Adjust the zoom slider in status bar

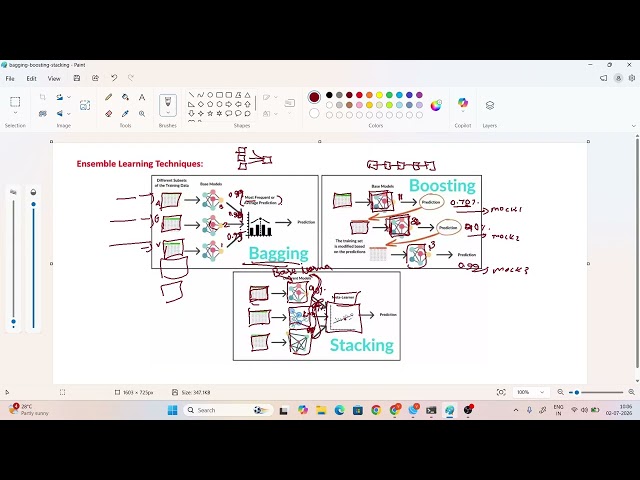[596, 392]
